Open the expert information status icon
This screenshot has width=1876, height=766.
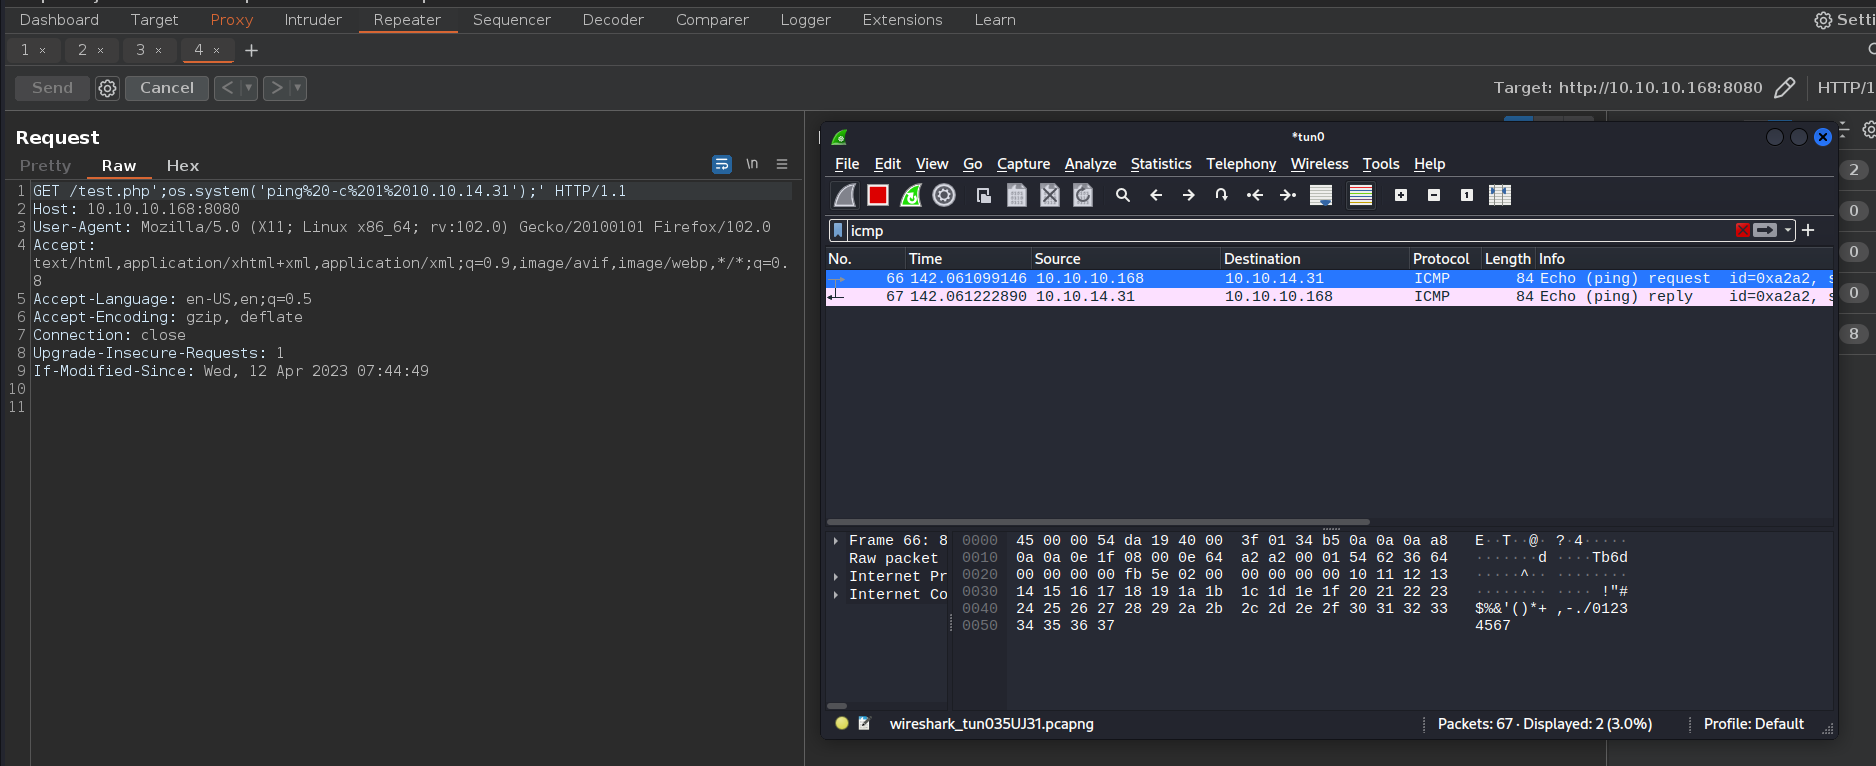click(x=842, y=723)
